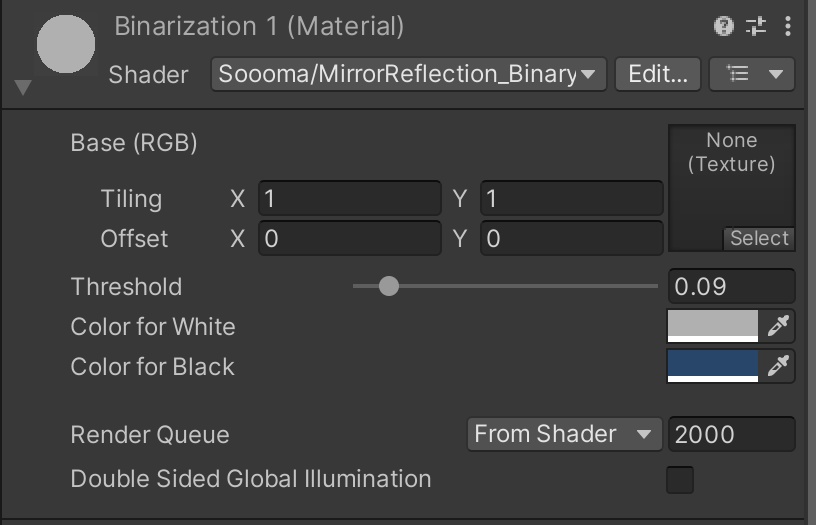This screenshot has width=816, height=525.
Task: Click eyedropper next to Color for Black
Action: coord(778,366)
